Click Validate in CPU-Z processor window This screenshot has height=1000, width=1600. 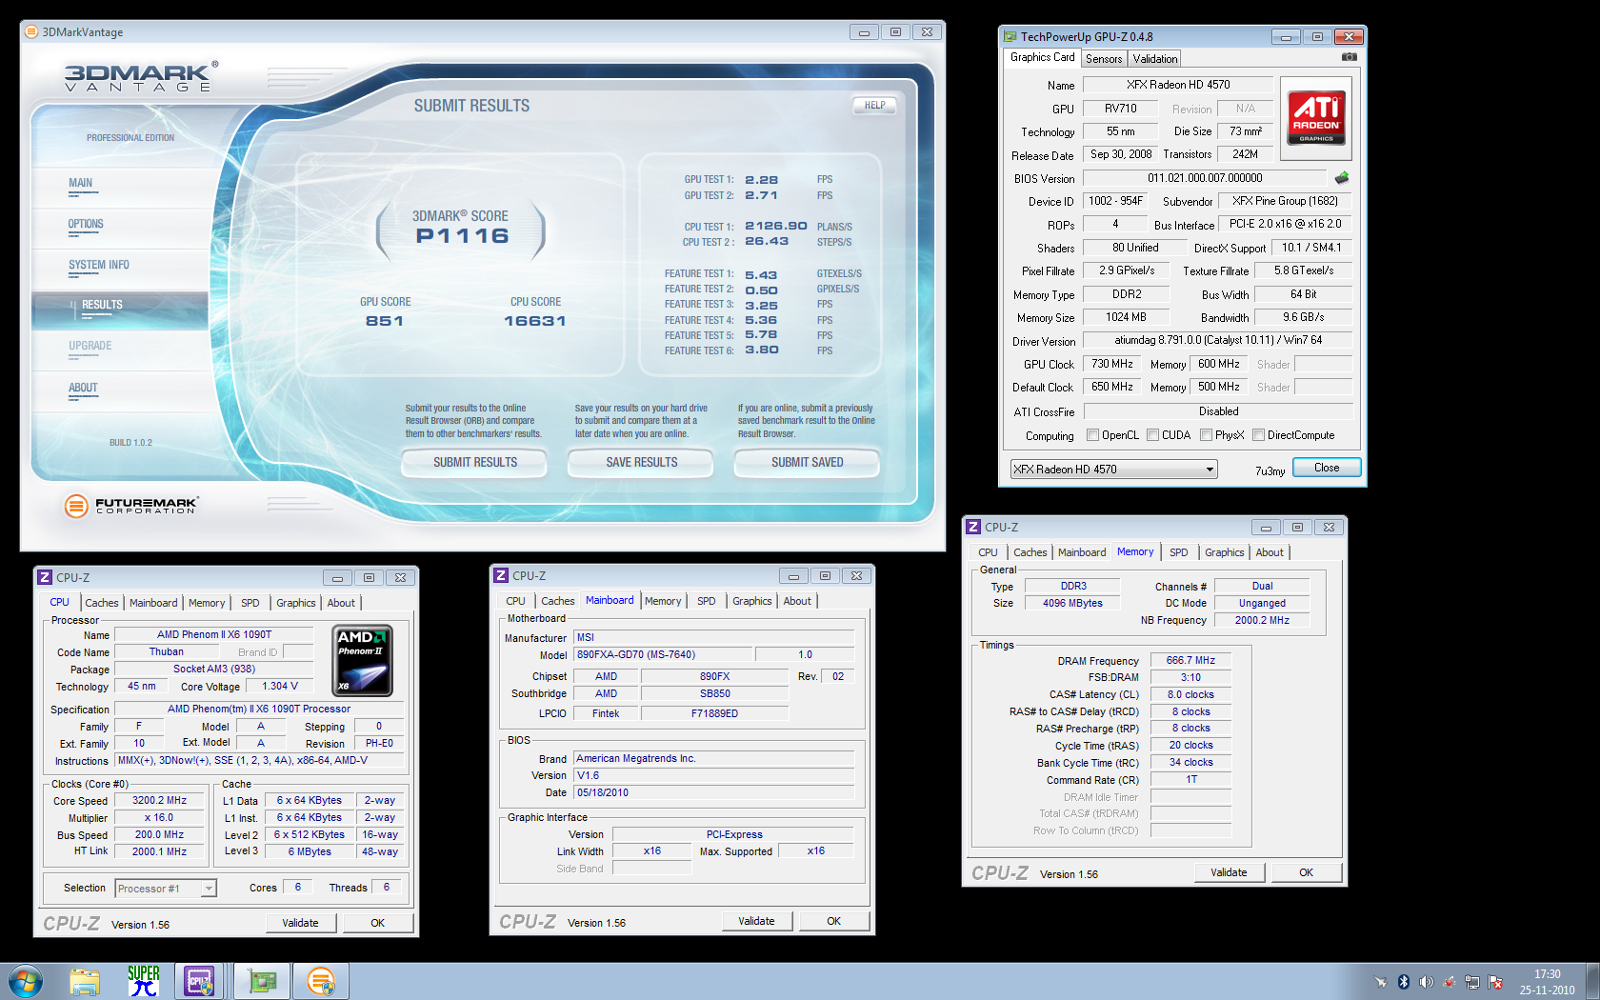tap(300, 923)
